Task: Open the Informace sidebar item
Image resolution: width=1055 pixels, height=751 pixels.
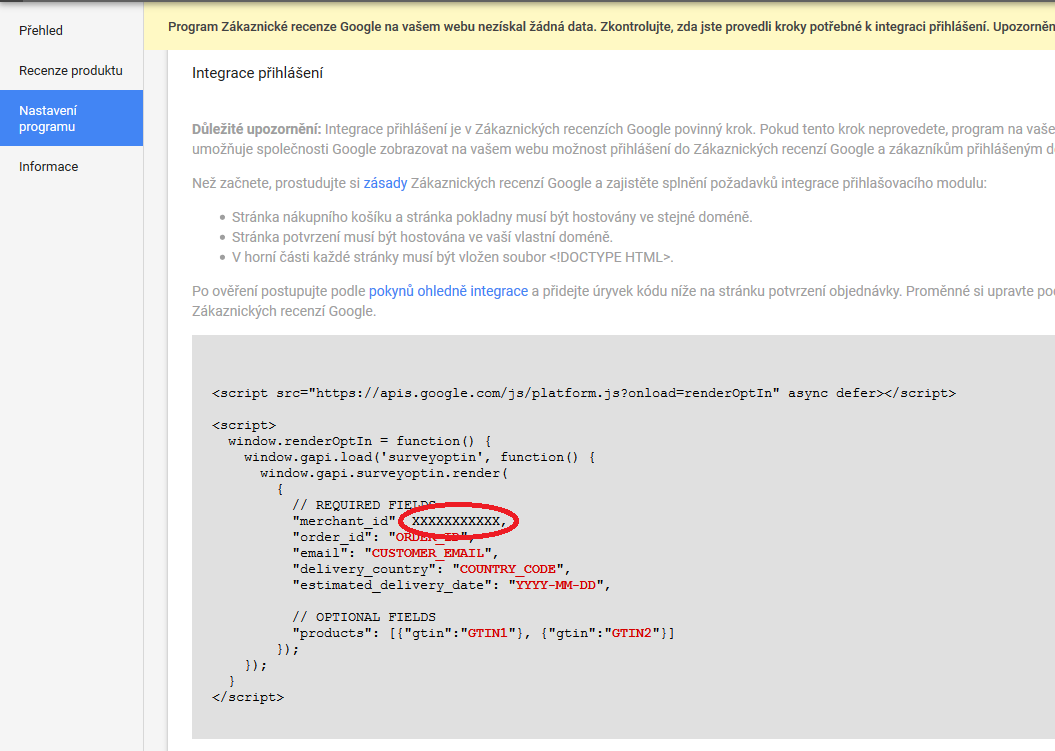Action: [48, 167]
